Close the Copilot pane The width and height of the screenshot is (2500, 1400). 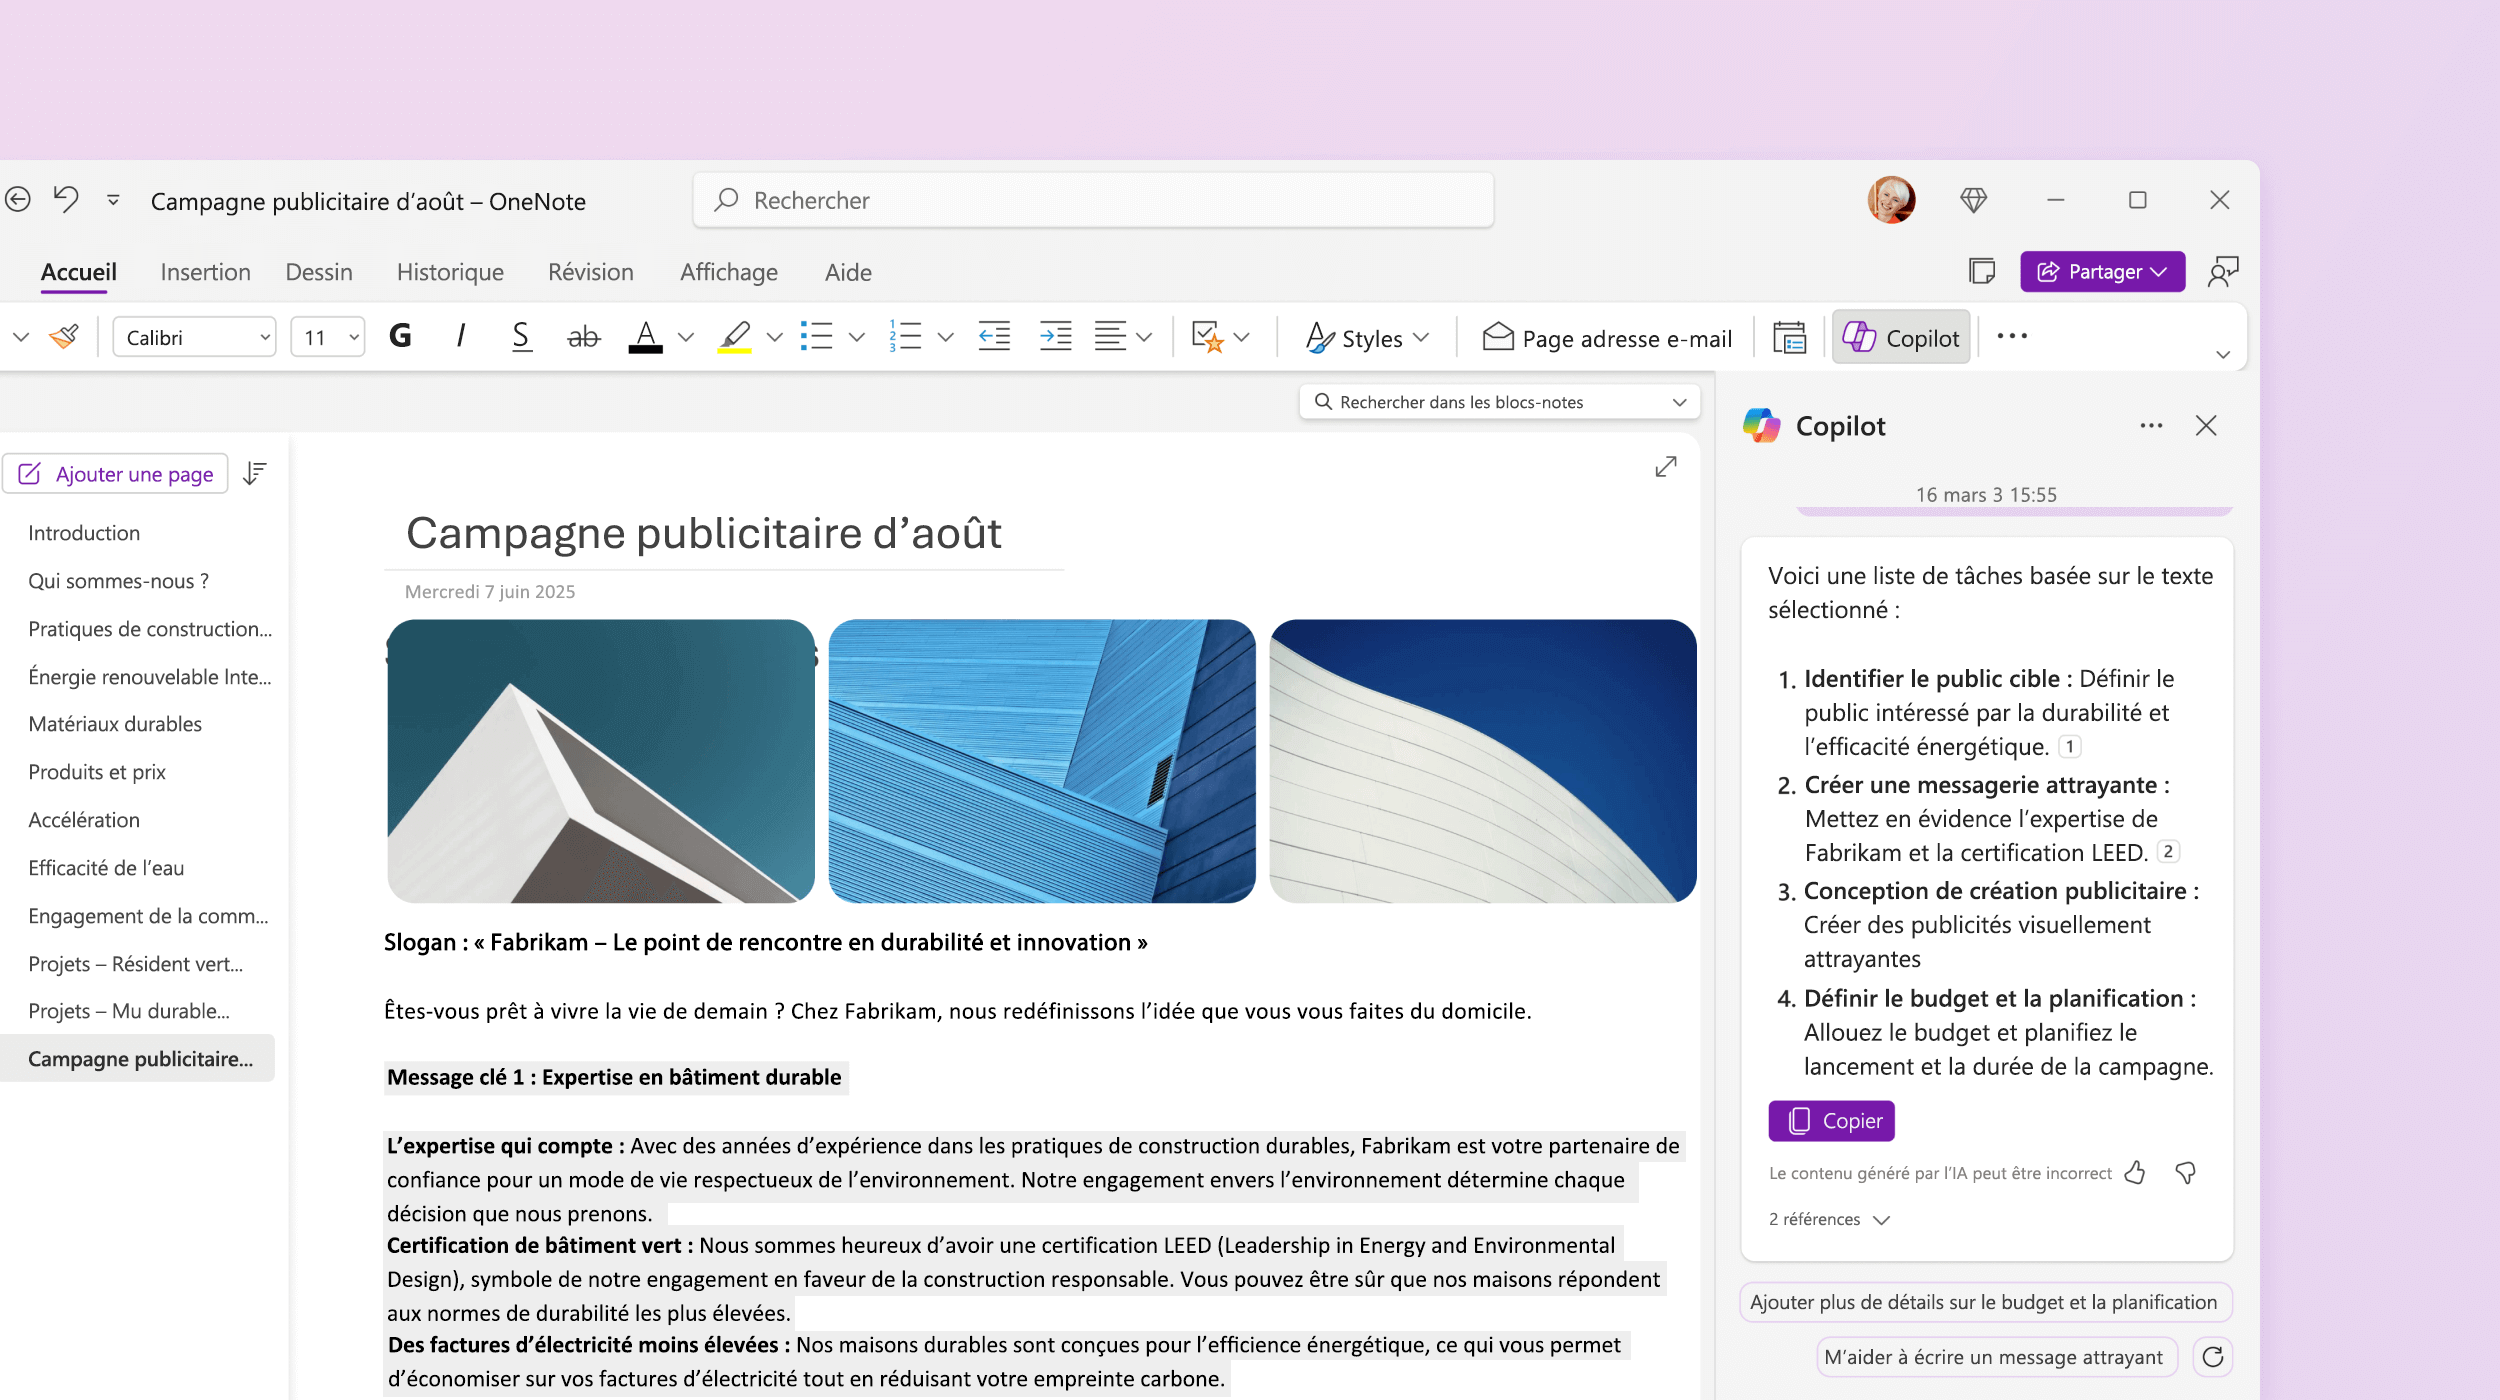pos(2206,426)
